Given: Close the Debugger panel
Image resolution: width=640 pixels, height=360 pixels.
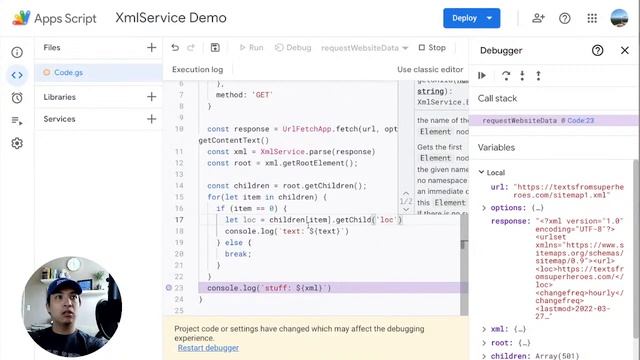Looking at the screenshot, I should [625, 51].
